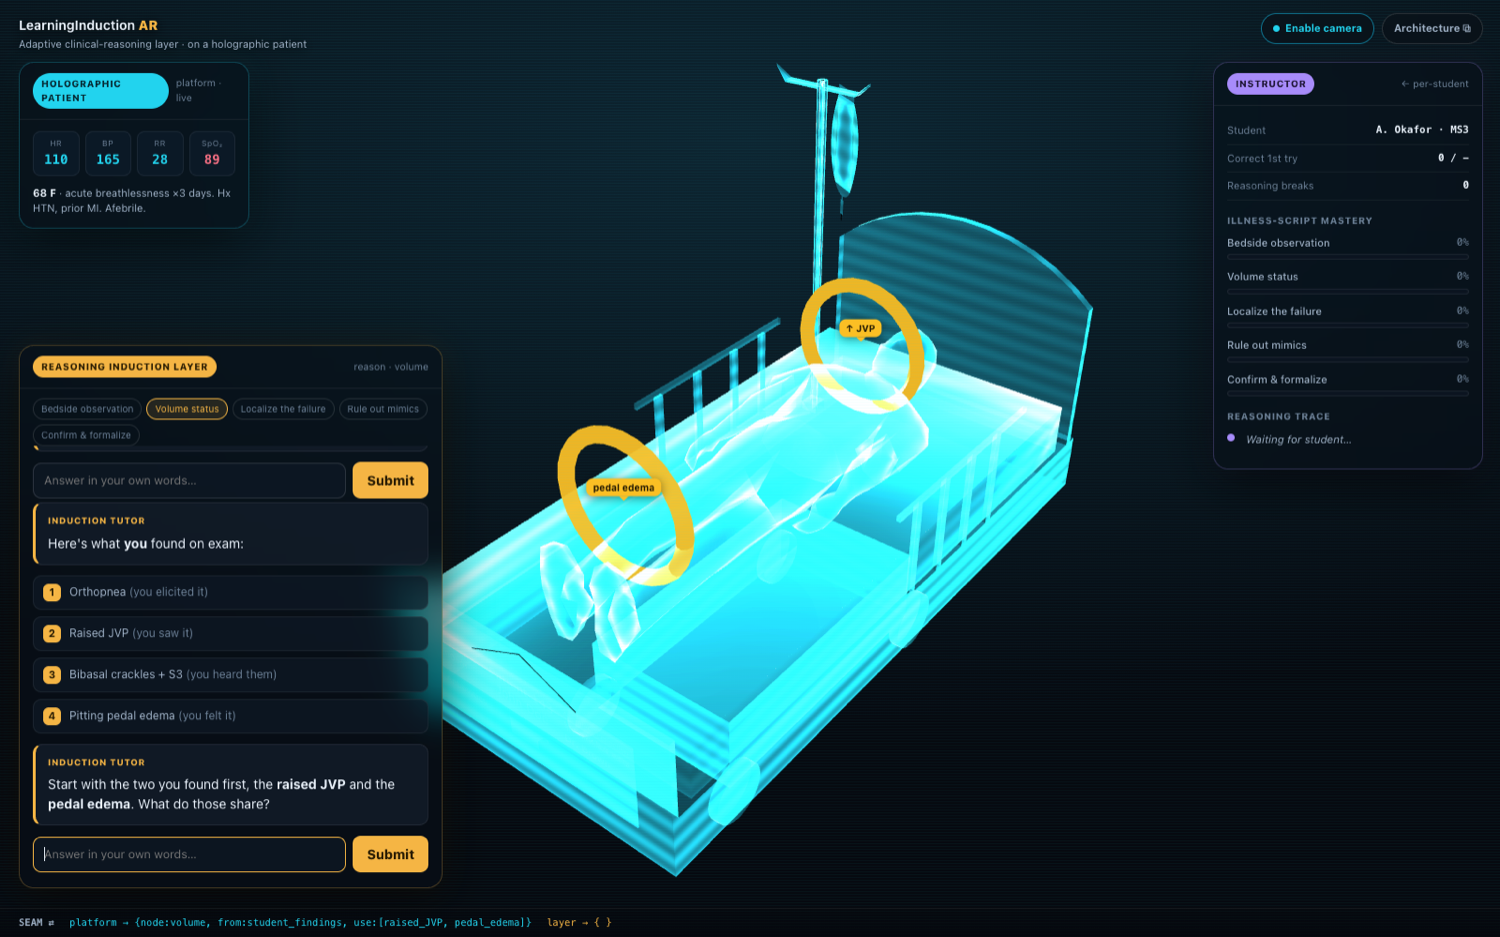Viewport: 1500px width, 937px height.
Task: Click the per-student back link
Action: 1435,84
